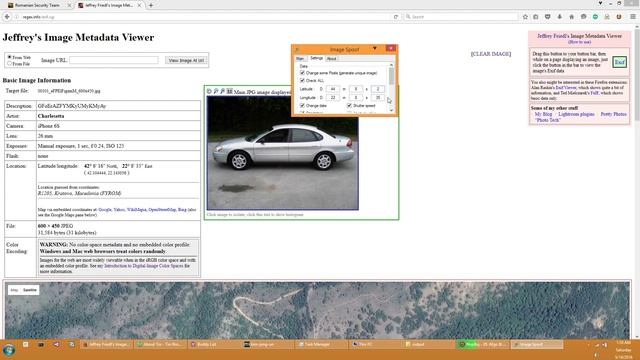
Task: Go to the Firefox home icon
Action: pyautogui.click(x=571, y=17)
